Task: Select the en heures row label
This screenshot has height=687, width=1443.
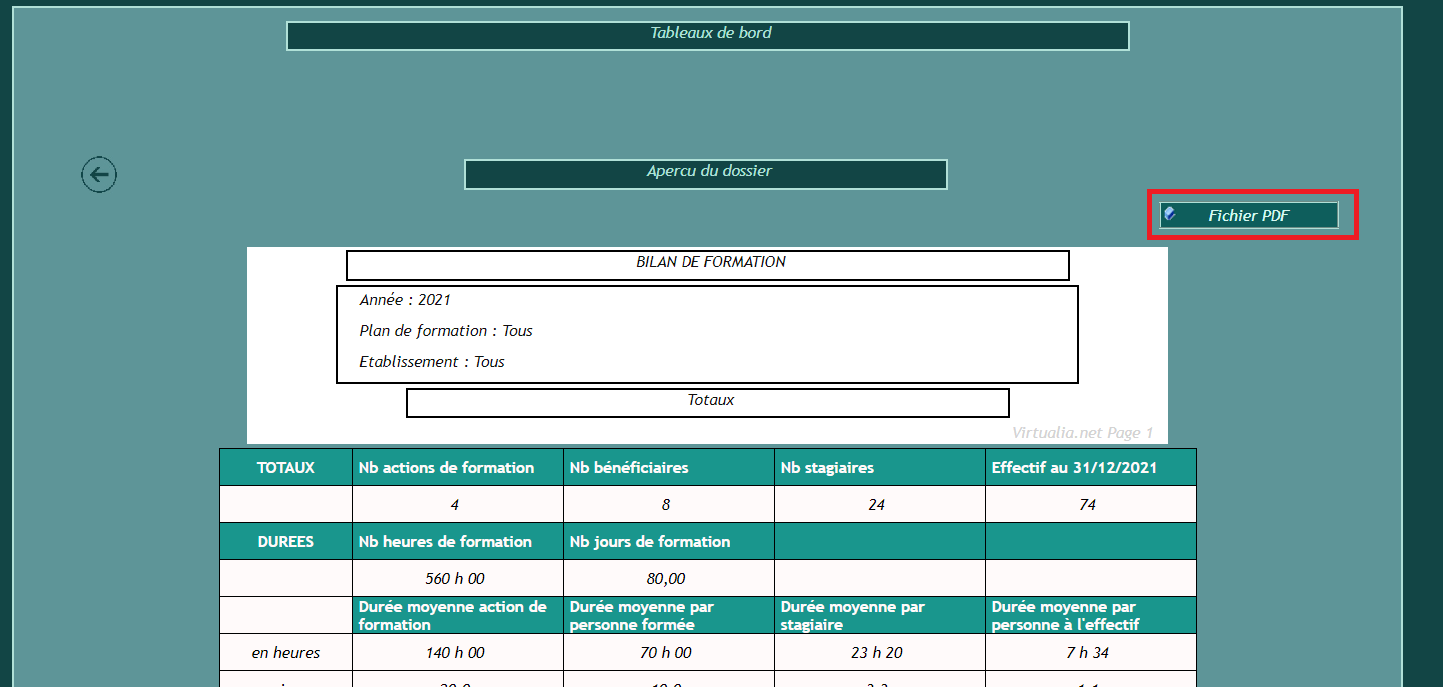Action: coord(286,653)
